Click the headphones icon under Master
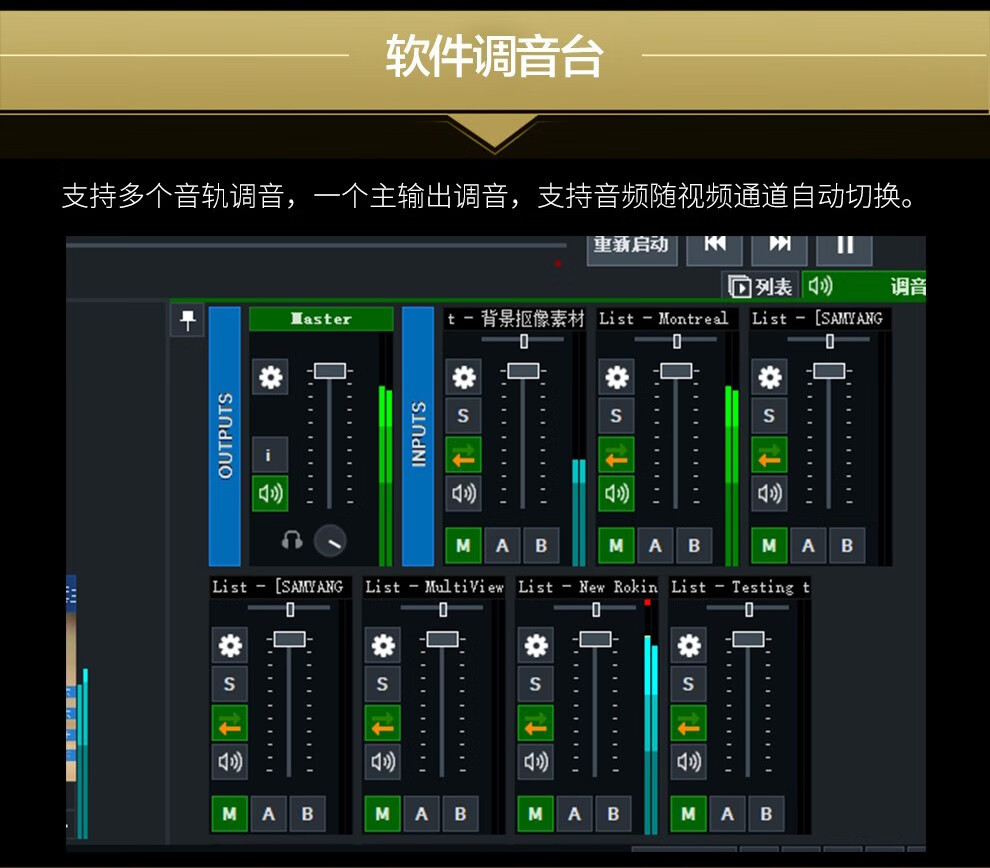 click(x=292, y=541)
